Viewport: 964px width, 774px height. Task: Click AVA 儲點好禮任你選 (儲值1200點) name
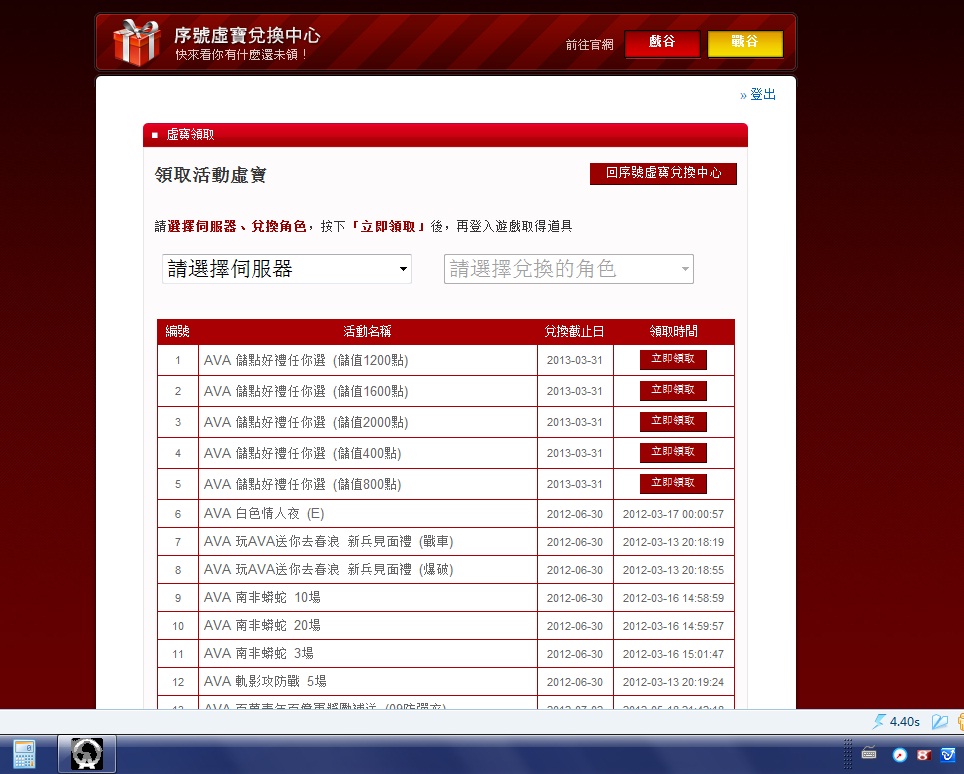coord(306,360)
